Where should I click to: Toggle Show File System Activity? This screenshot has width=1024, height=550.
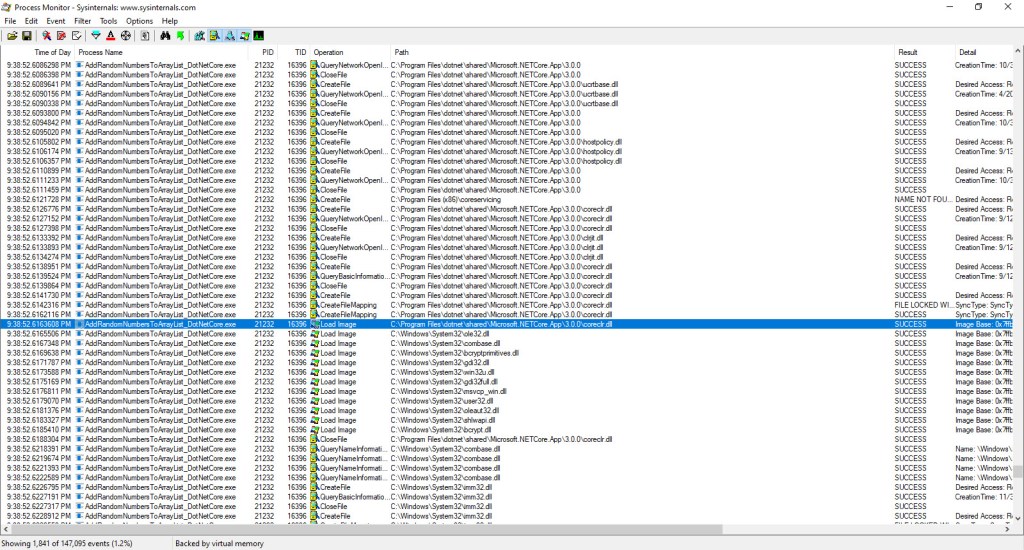[x=214, y=36]
